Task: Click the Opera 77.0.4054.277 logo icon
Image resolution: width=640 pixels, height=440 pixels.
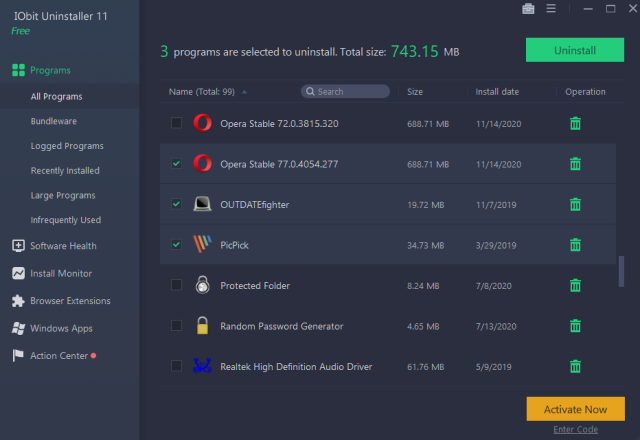Action: pos(202,163)
